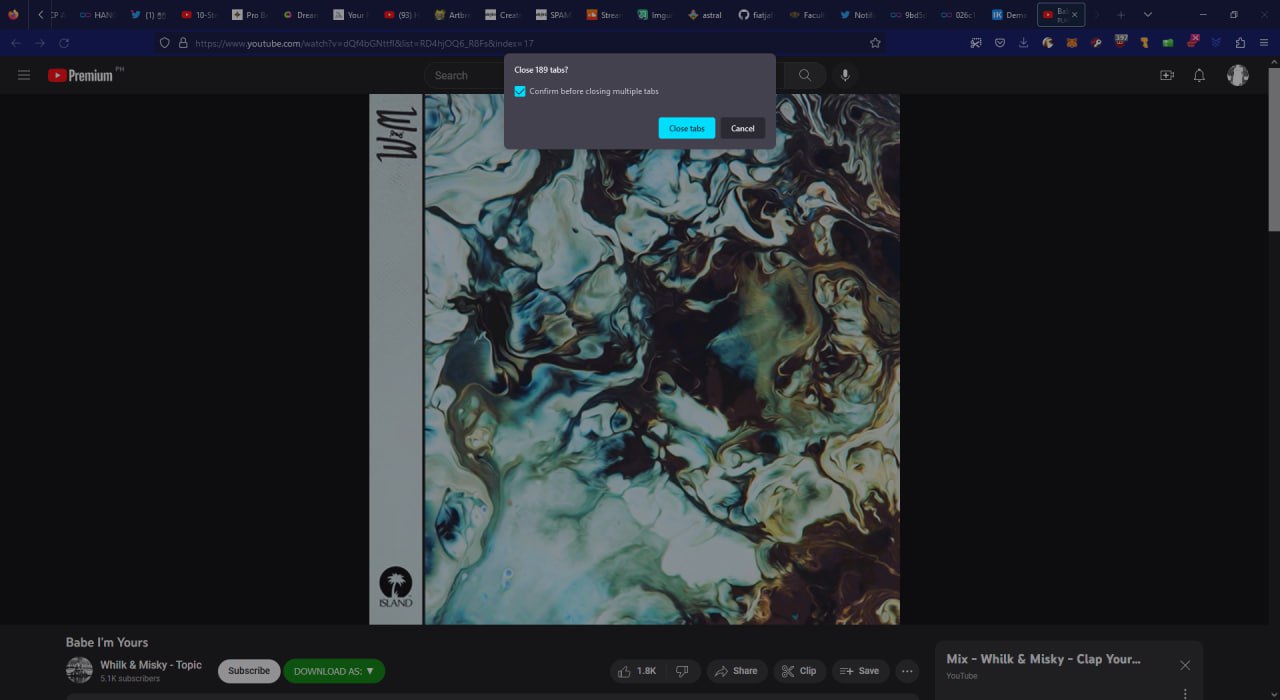1280x700 pixels.
Task: Open the Mix playlist three-dot menu
Action: tap(1185, 693)
